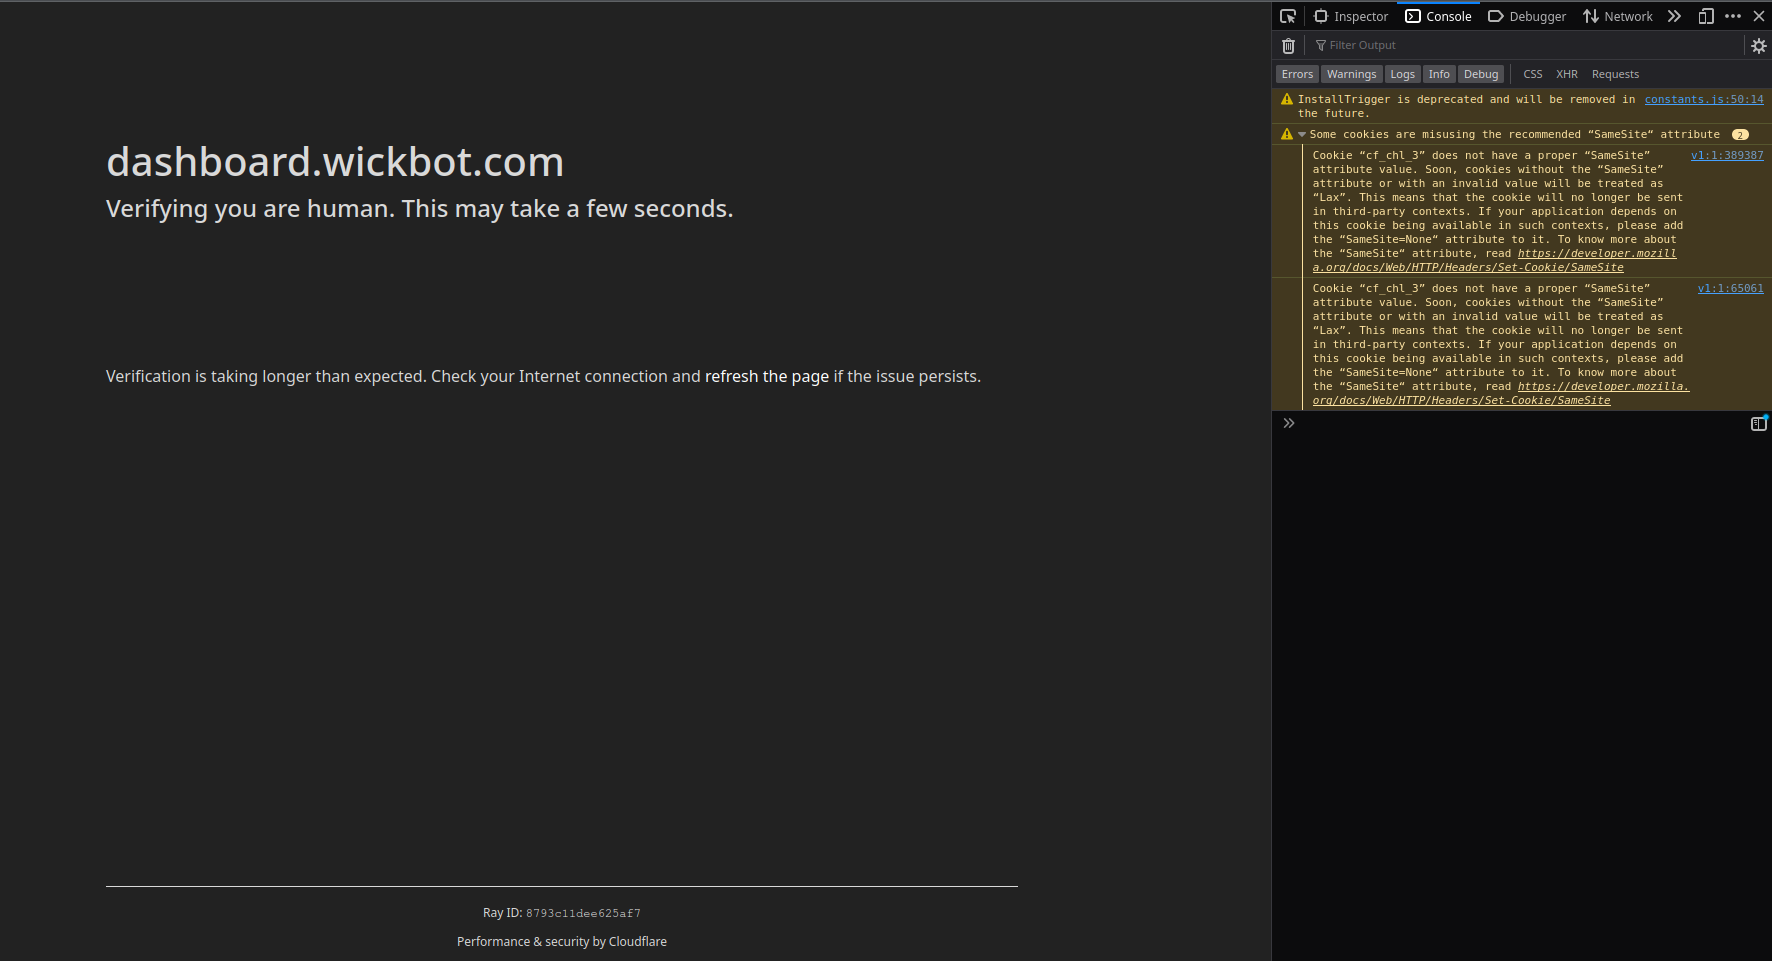Activate the element picker tool in DevTools
The image size is (1772, 961).
pos(1288,16)
